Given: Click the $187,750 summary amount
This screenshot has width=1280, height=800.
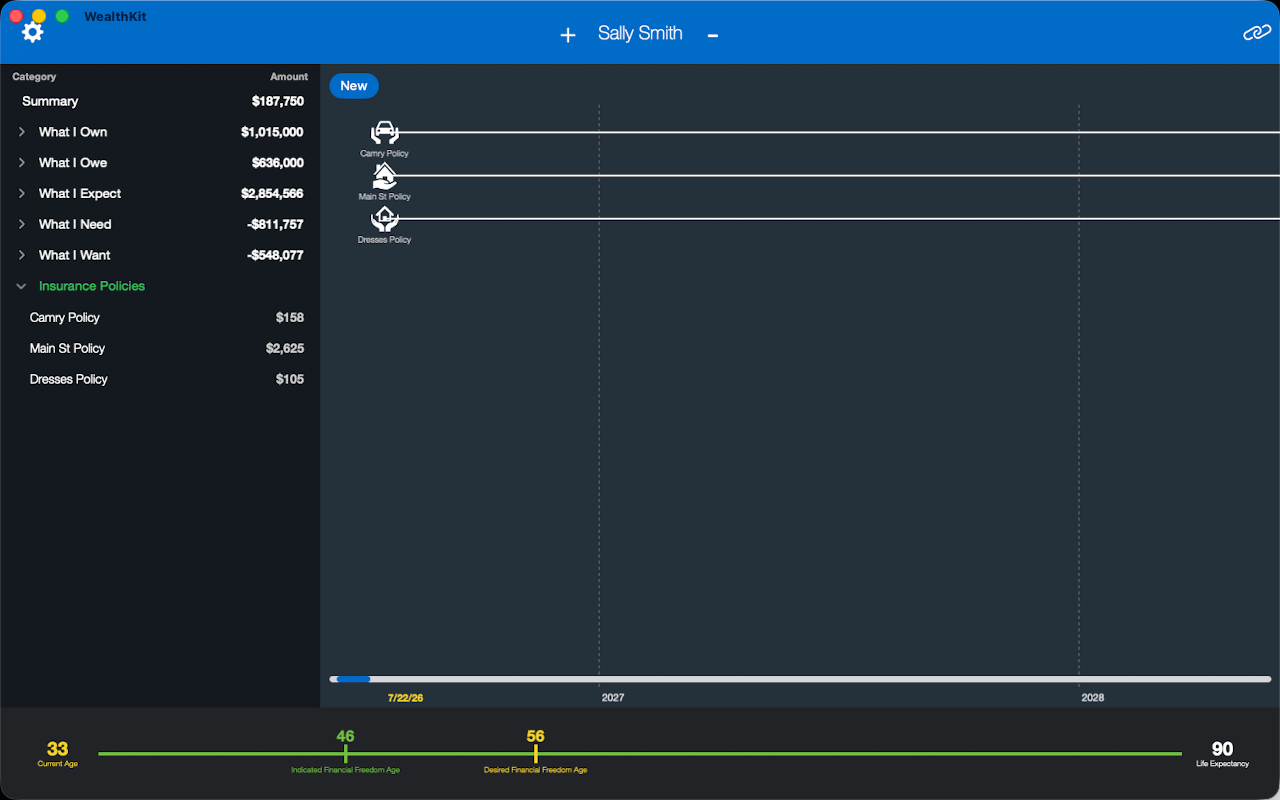Looking at the screenshot, I should [278, 101].
